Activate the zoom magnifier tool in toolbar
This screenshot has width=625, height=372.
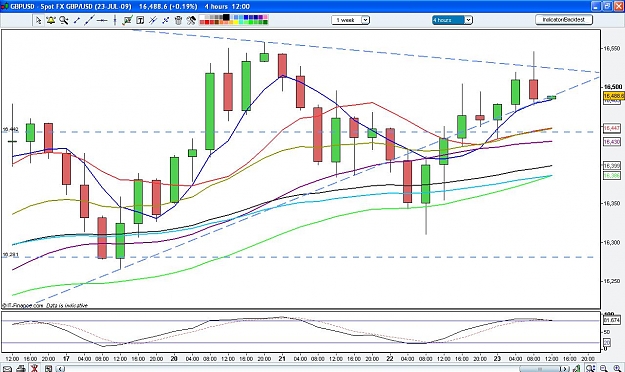point(64,20)
